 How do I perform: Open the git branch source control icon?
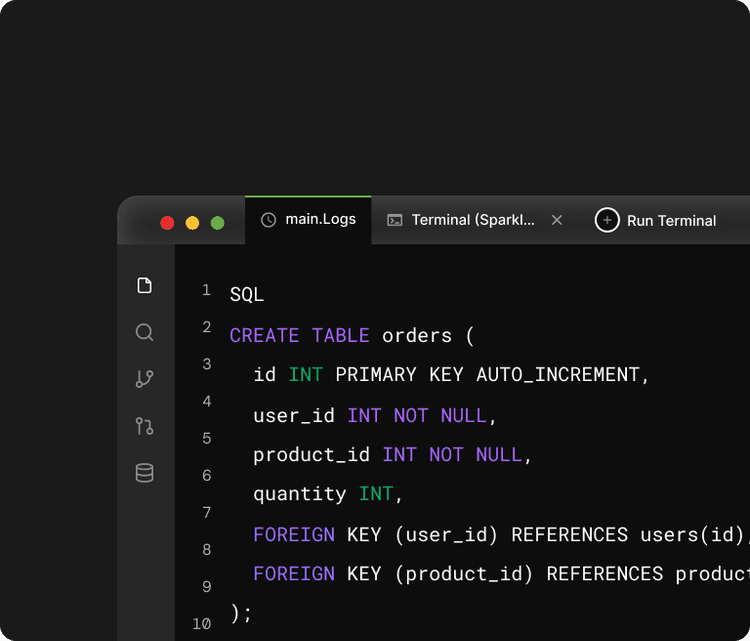point(144,379)
